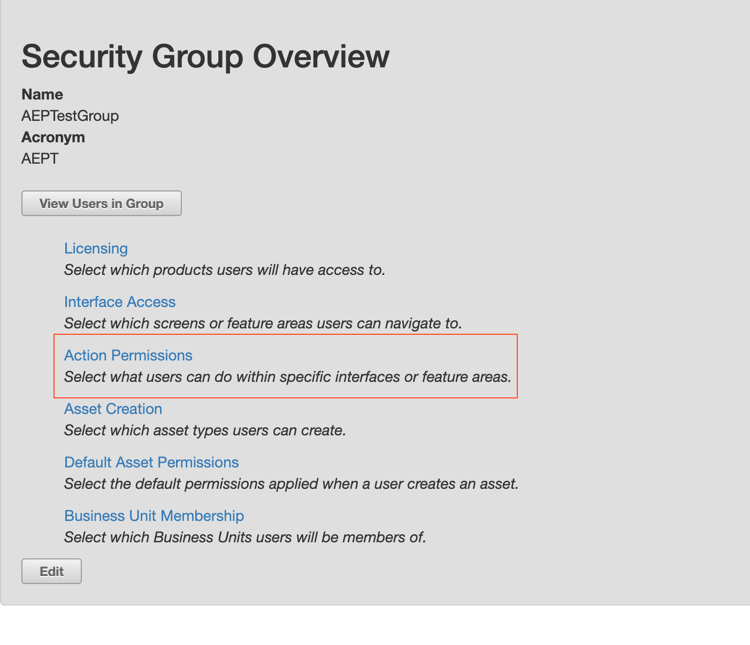Open the Business Unit Membership link
This screenshot has width=750, height=645.
click(154, 516)
